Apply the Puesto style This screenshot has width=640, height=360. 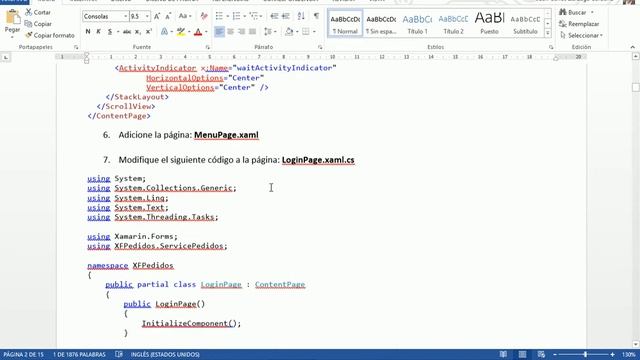point(489,24)
